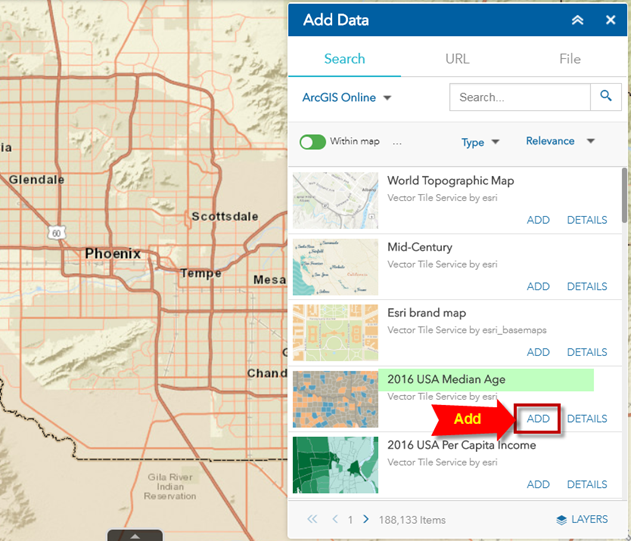The width and height of the screenshot is (631, 541).
Task: View details for World Topographic Map
Action: pyautogui.click(x=587, y=220)
